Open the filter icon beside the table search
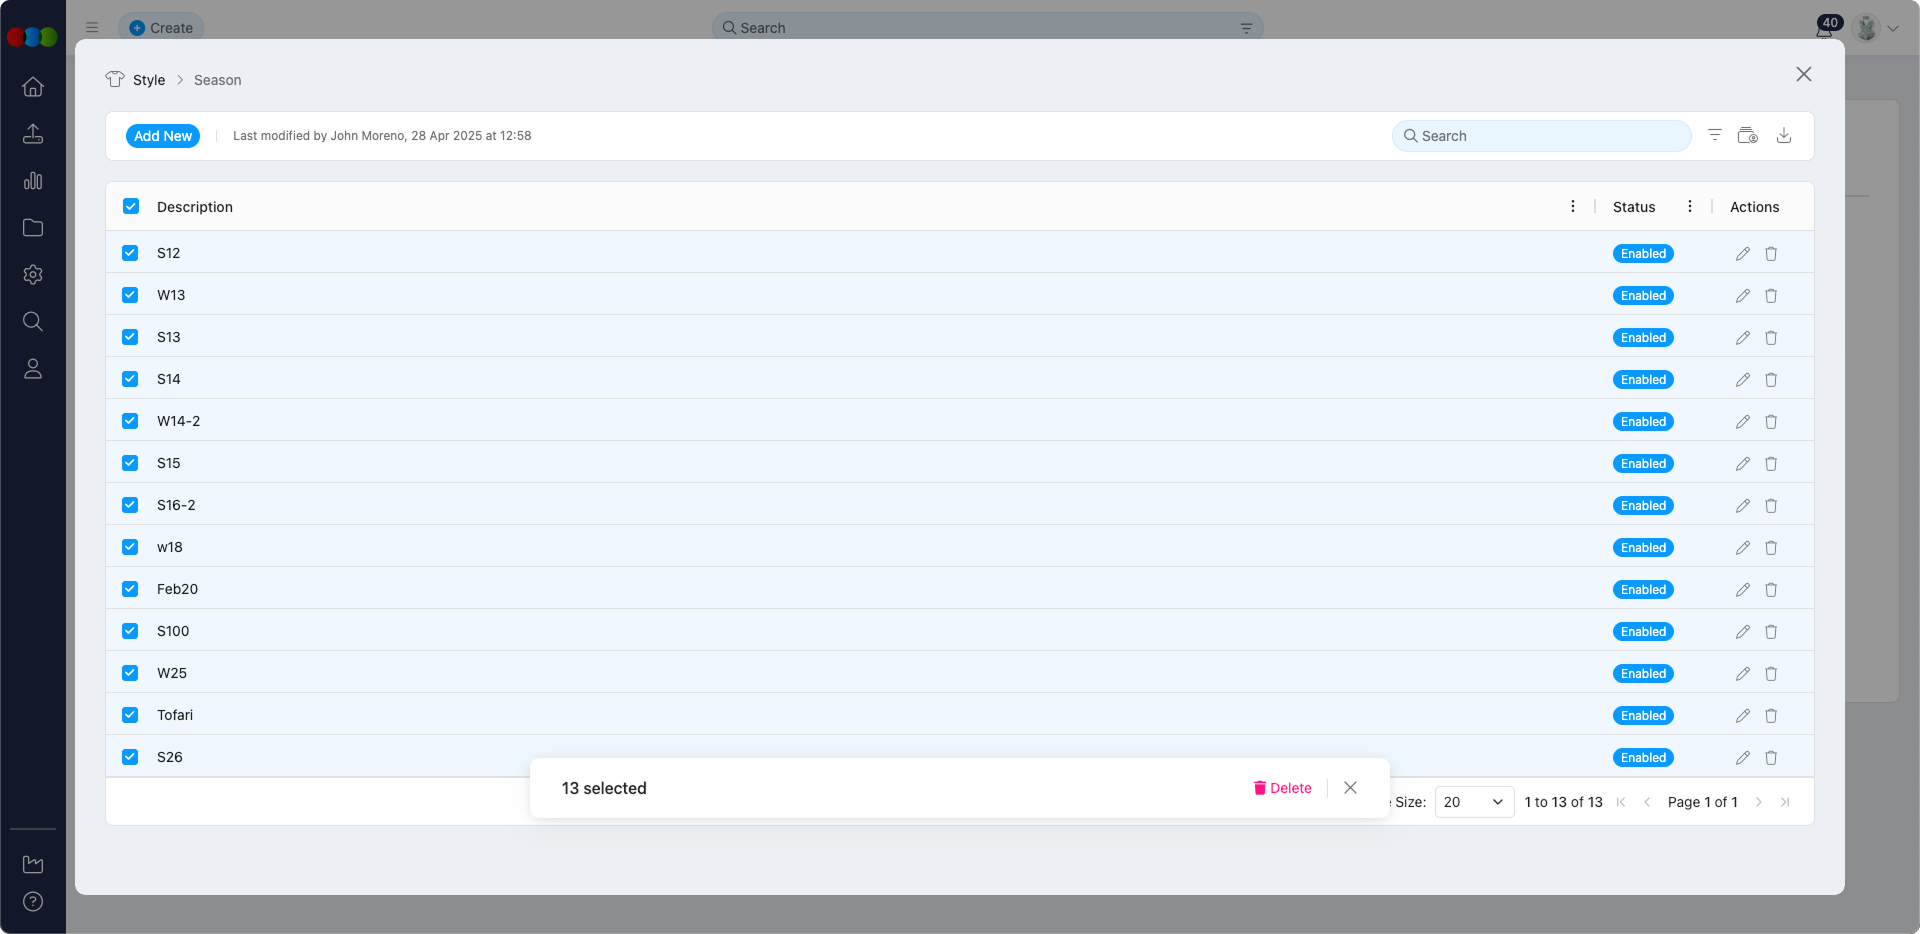 click(1714, 136)
